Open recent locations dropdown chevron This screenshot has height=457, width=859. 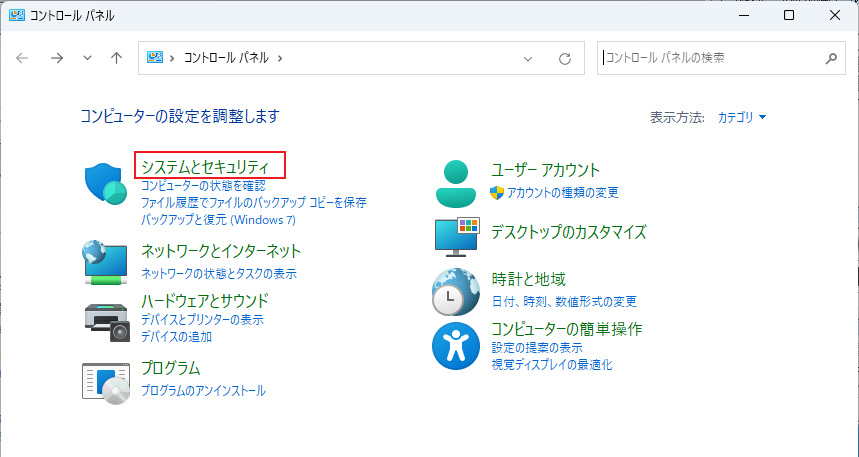click(87, 58)
